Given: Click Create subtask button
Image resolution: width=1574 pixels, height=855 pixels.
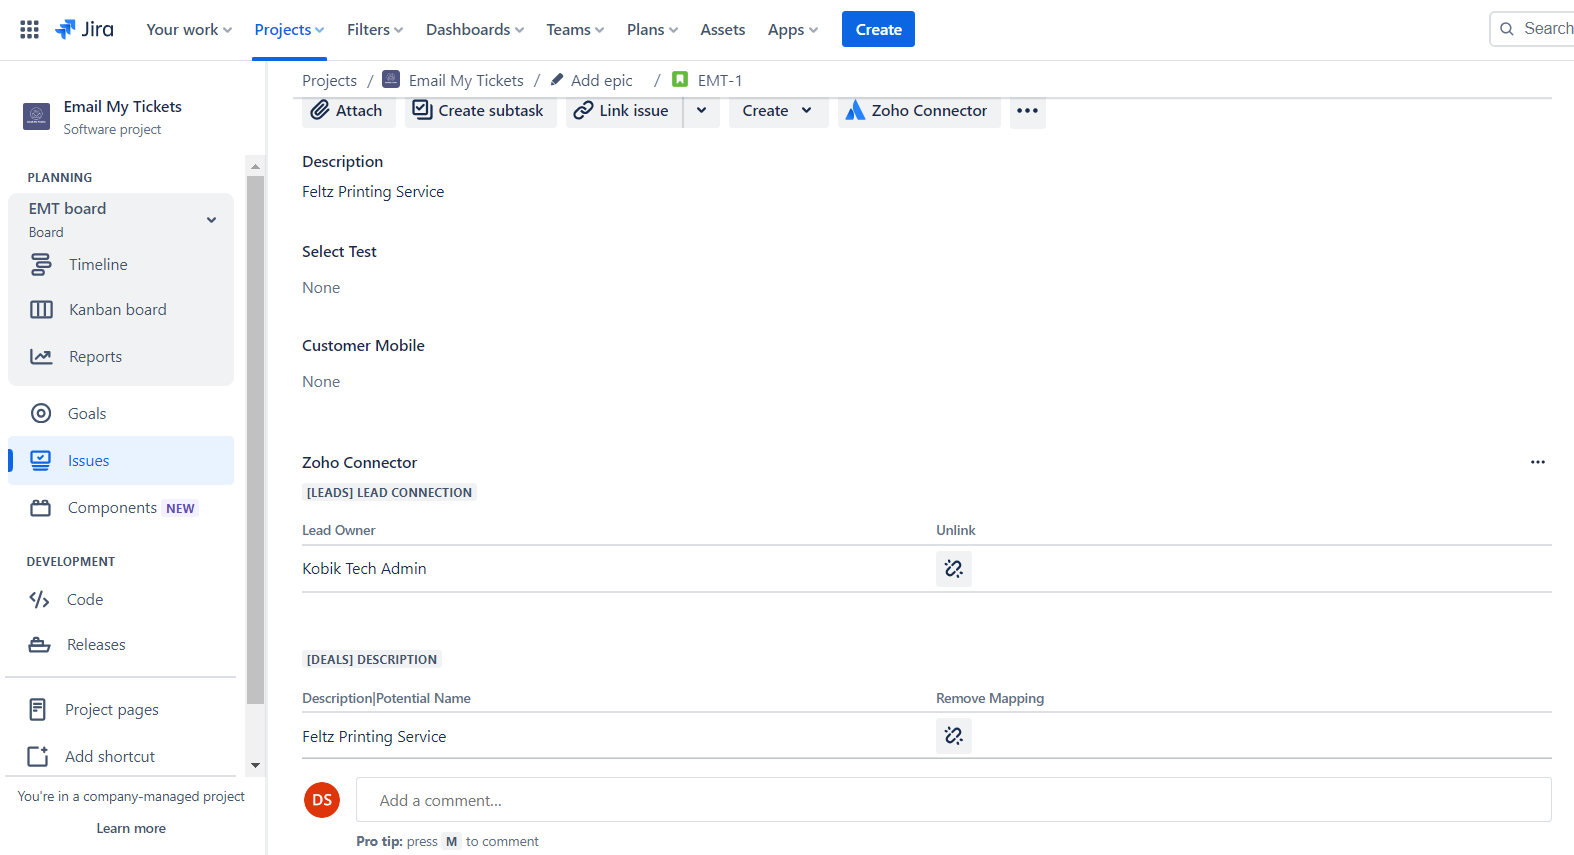Looking at the screenshot, I should point(480,110).
